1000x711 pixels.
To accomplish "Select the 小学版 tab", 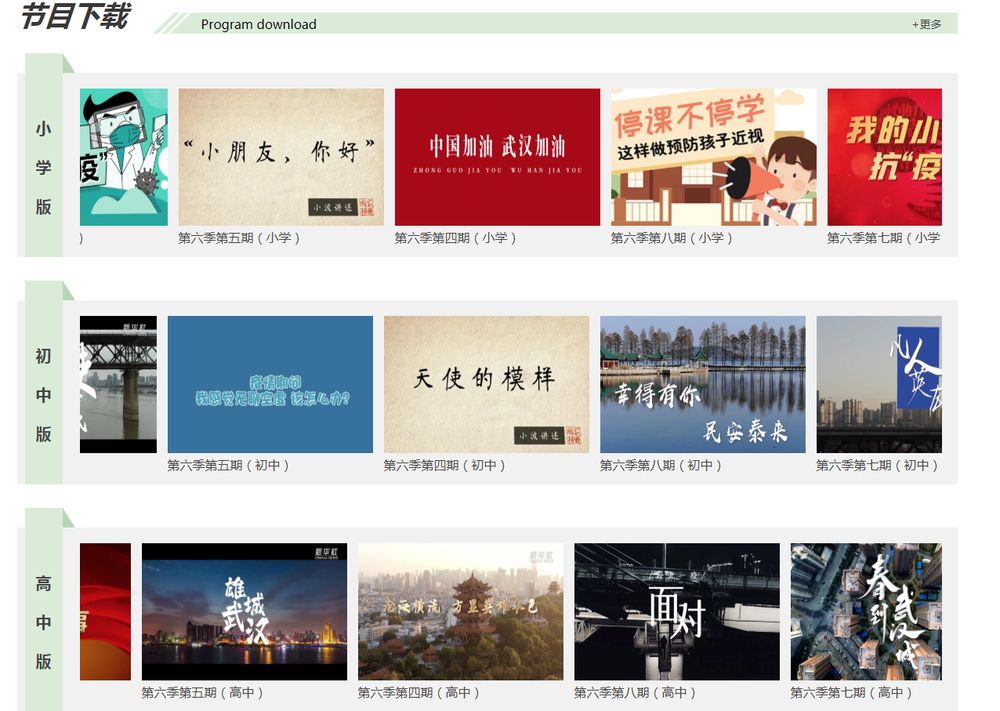I will pyautogui.click(x=43, y=168).
